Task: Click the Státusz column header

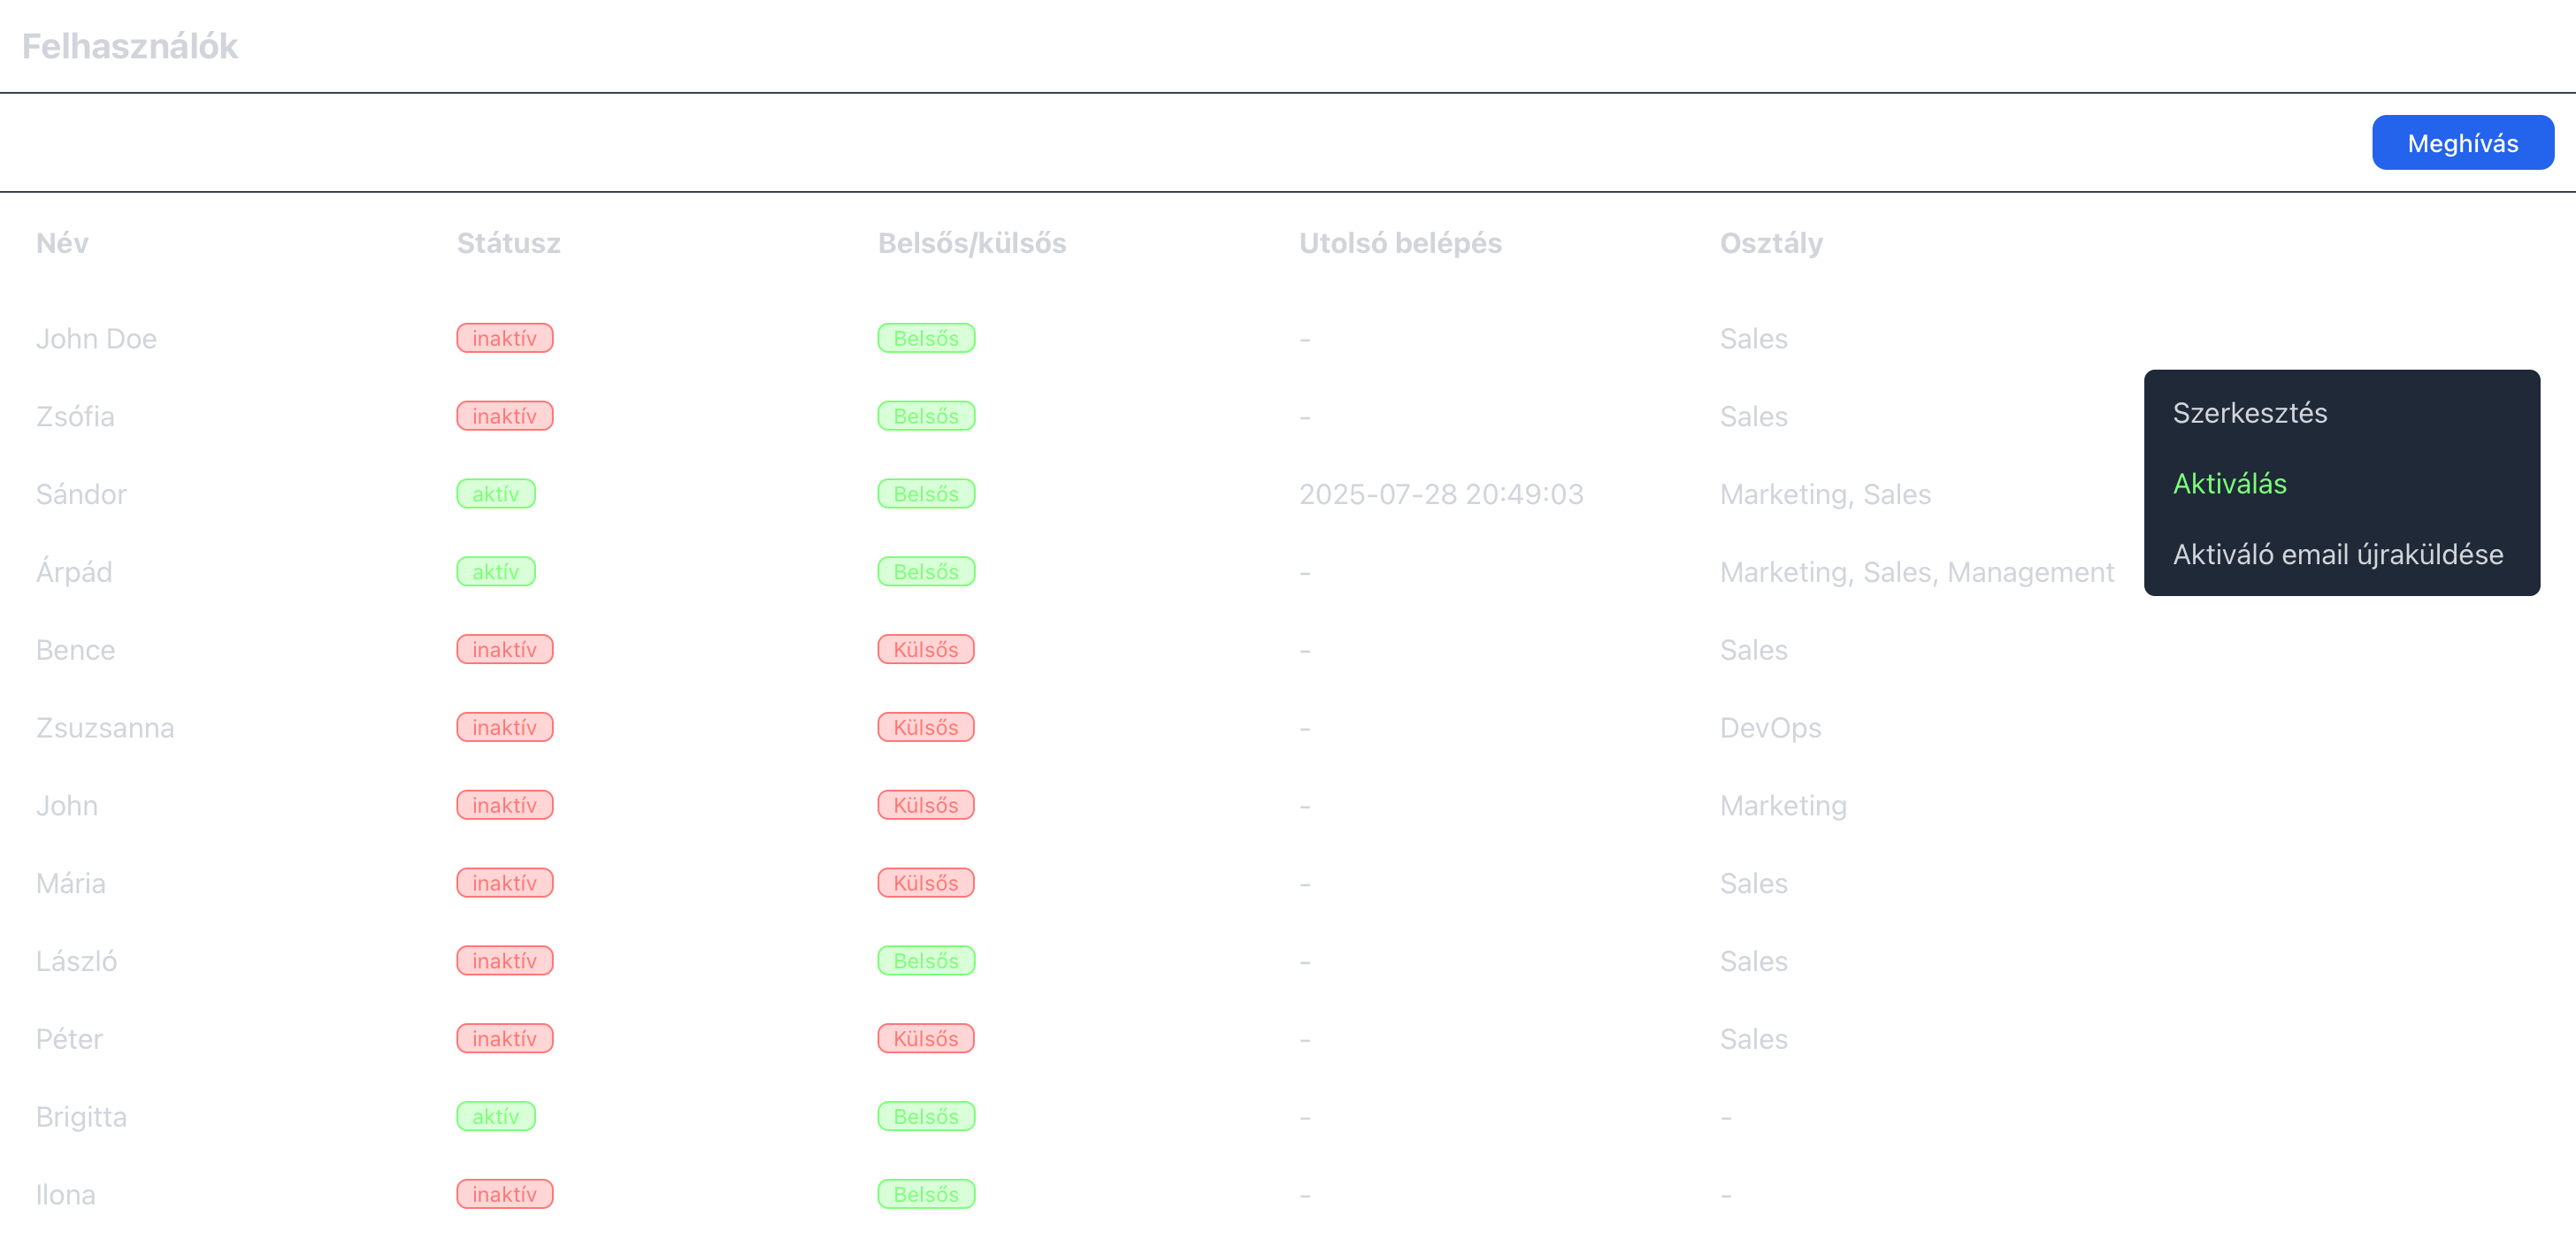Action: [x=508, y=243]
